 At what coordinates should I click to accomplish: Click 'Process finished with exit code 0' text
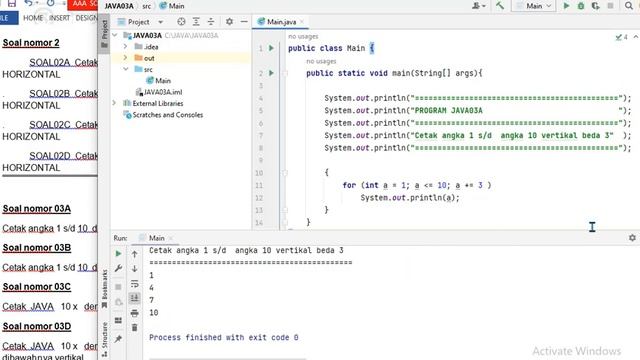coord(224,338)
